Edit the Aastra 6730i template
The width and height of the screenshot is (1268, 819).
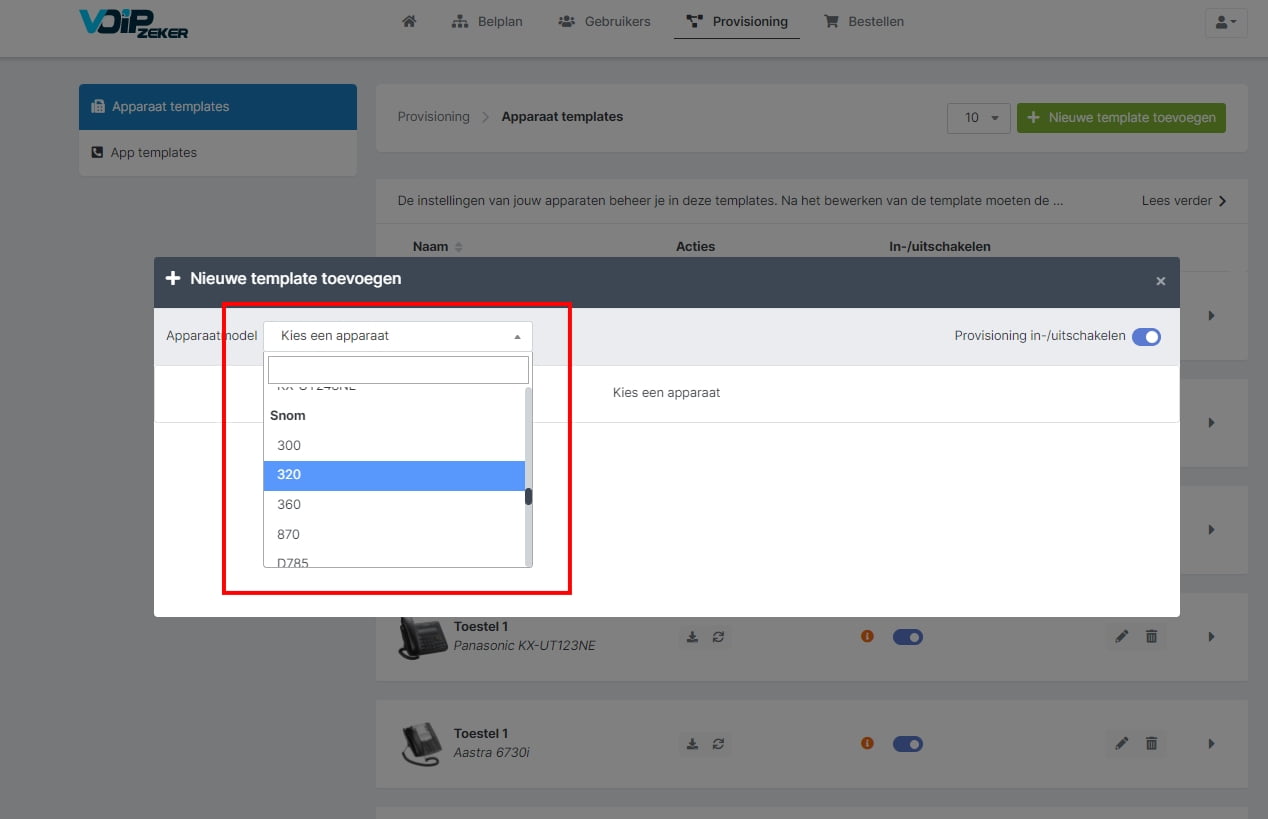pyautogui.click(x=1122, y=743)
